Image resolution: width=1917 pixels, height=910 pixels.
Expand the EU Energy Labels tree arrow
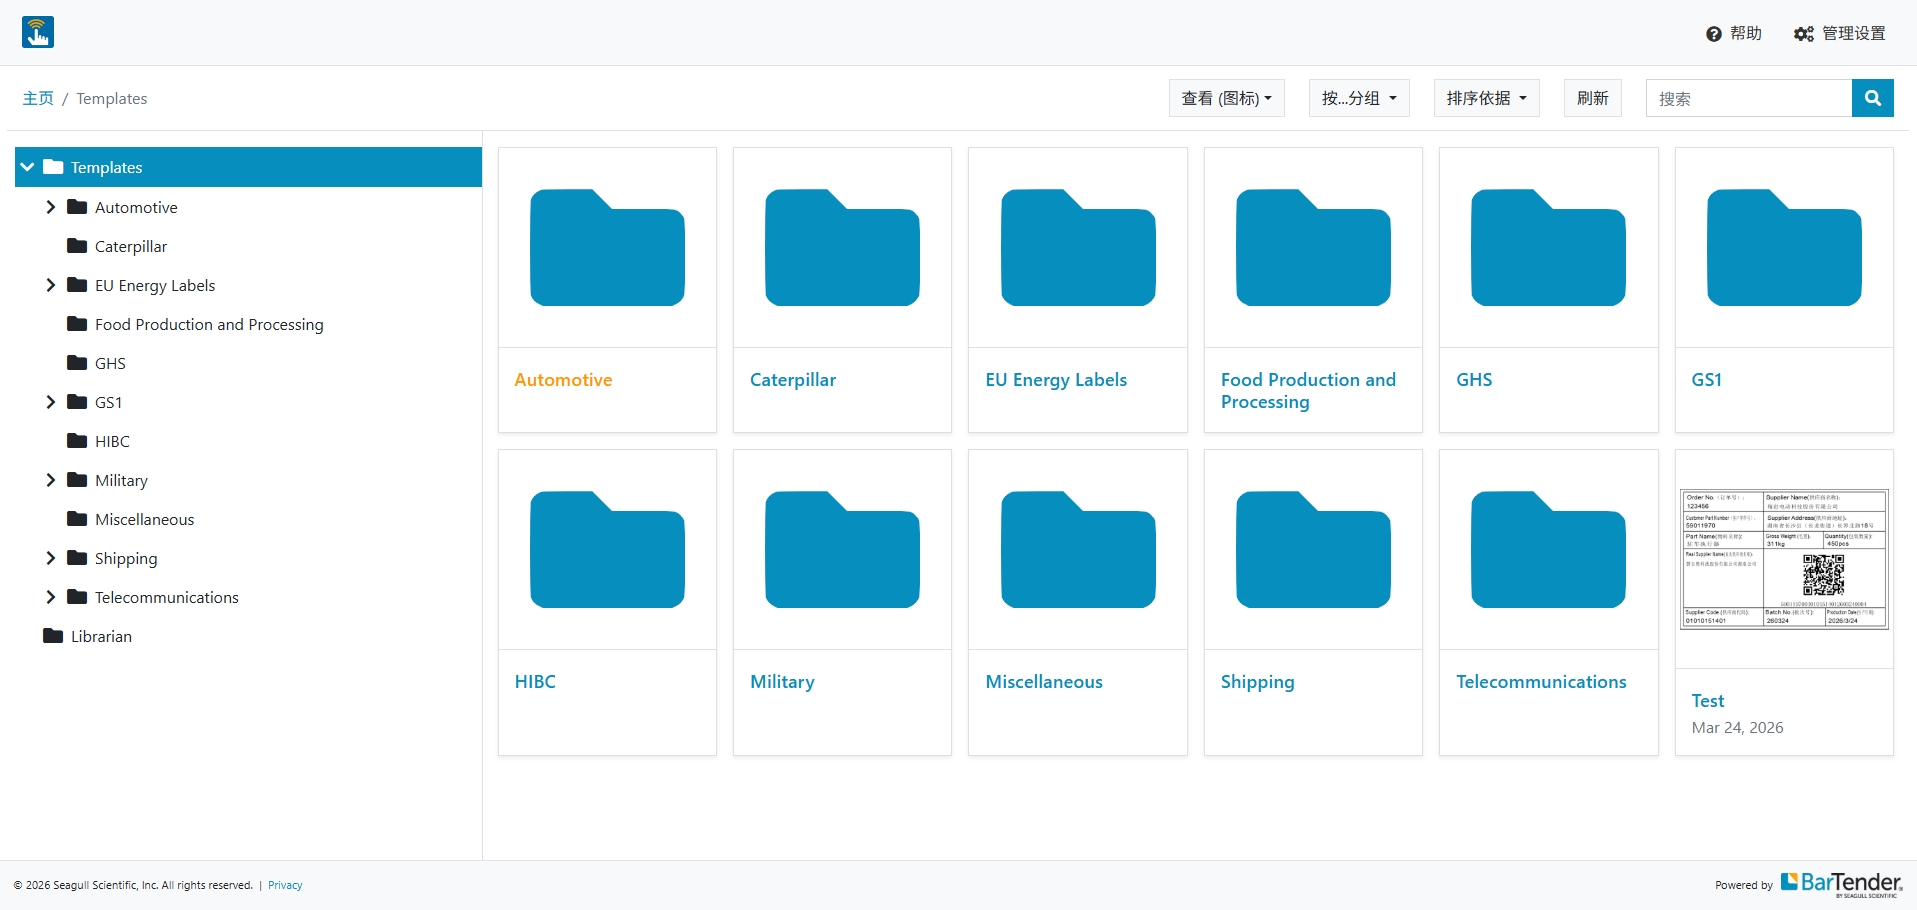click(x=51, y=285)
